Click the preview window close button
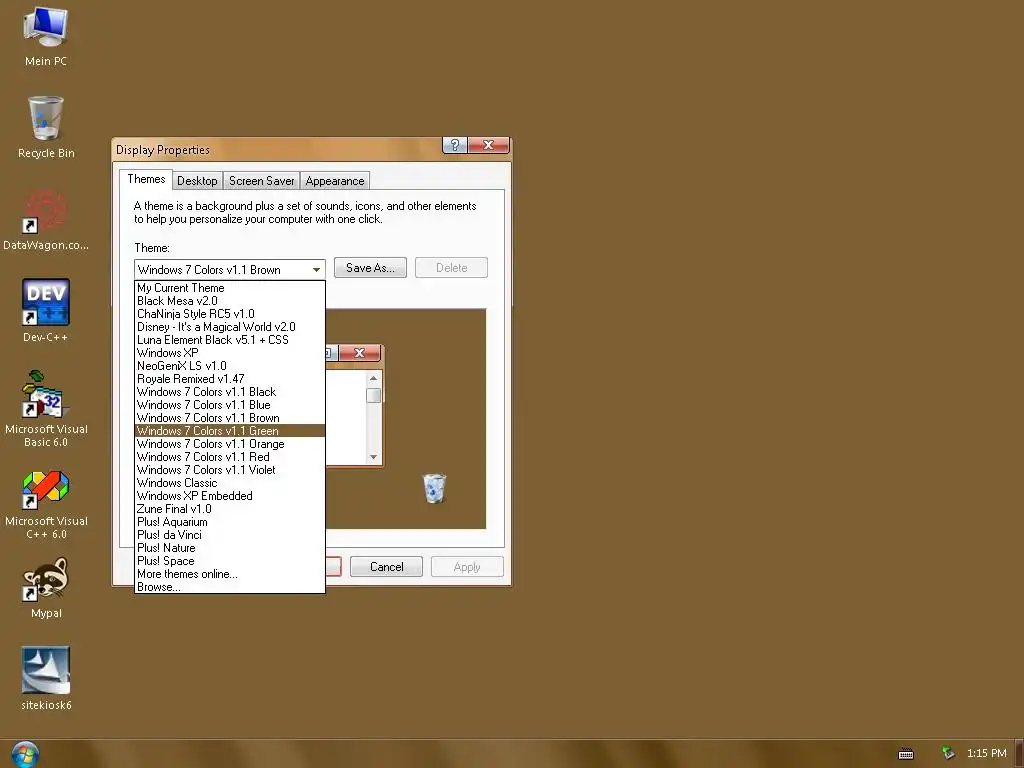 (x=359, y=353)
